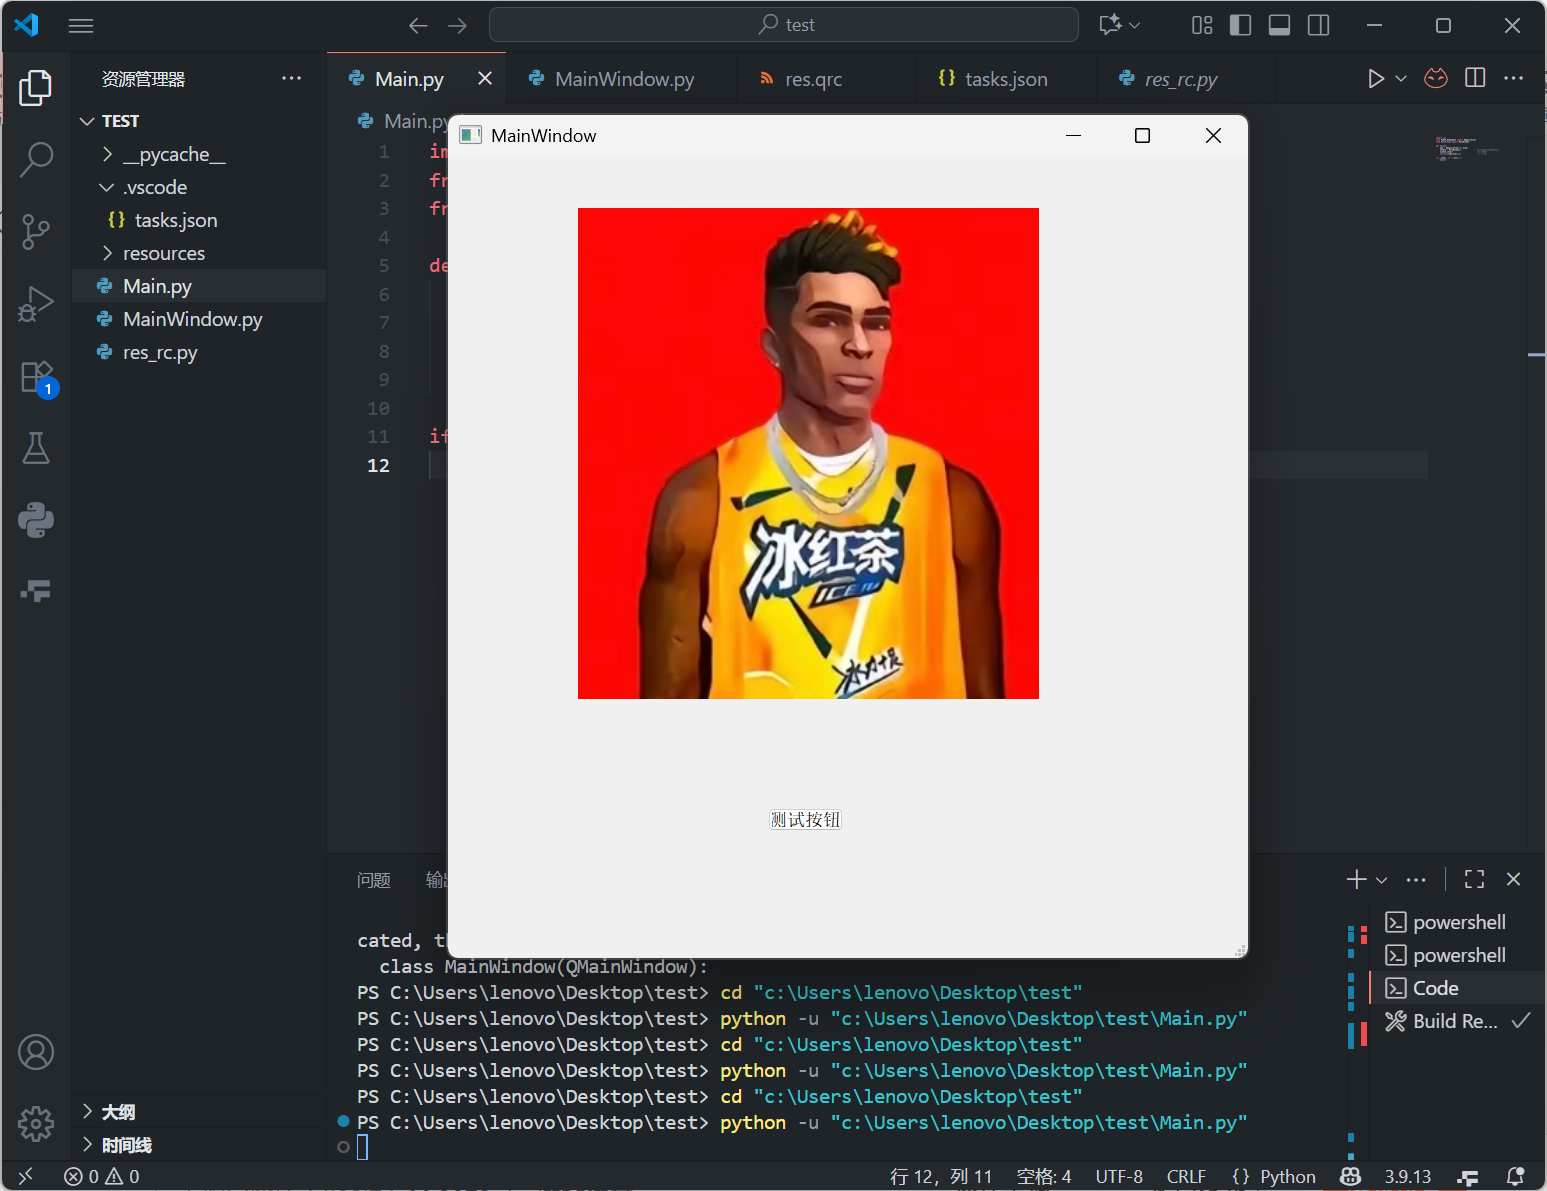Open the Manage settings gear
The width and height of the screenshot is (1547, 1191).
point(36,1124)
